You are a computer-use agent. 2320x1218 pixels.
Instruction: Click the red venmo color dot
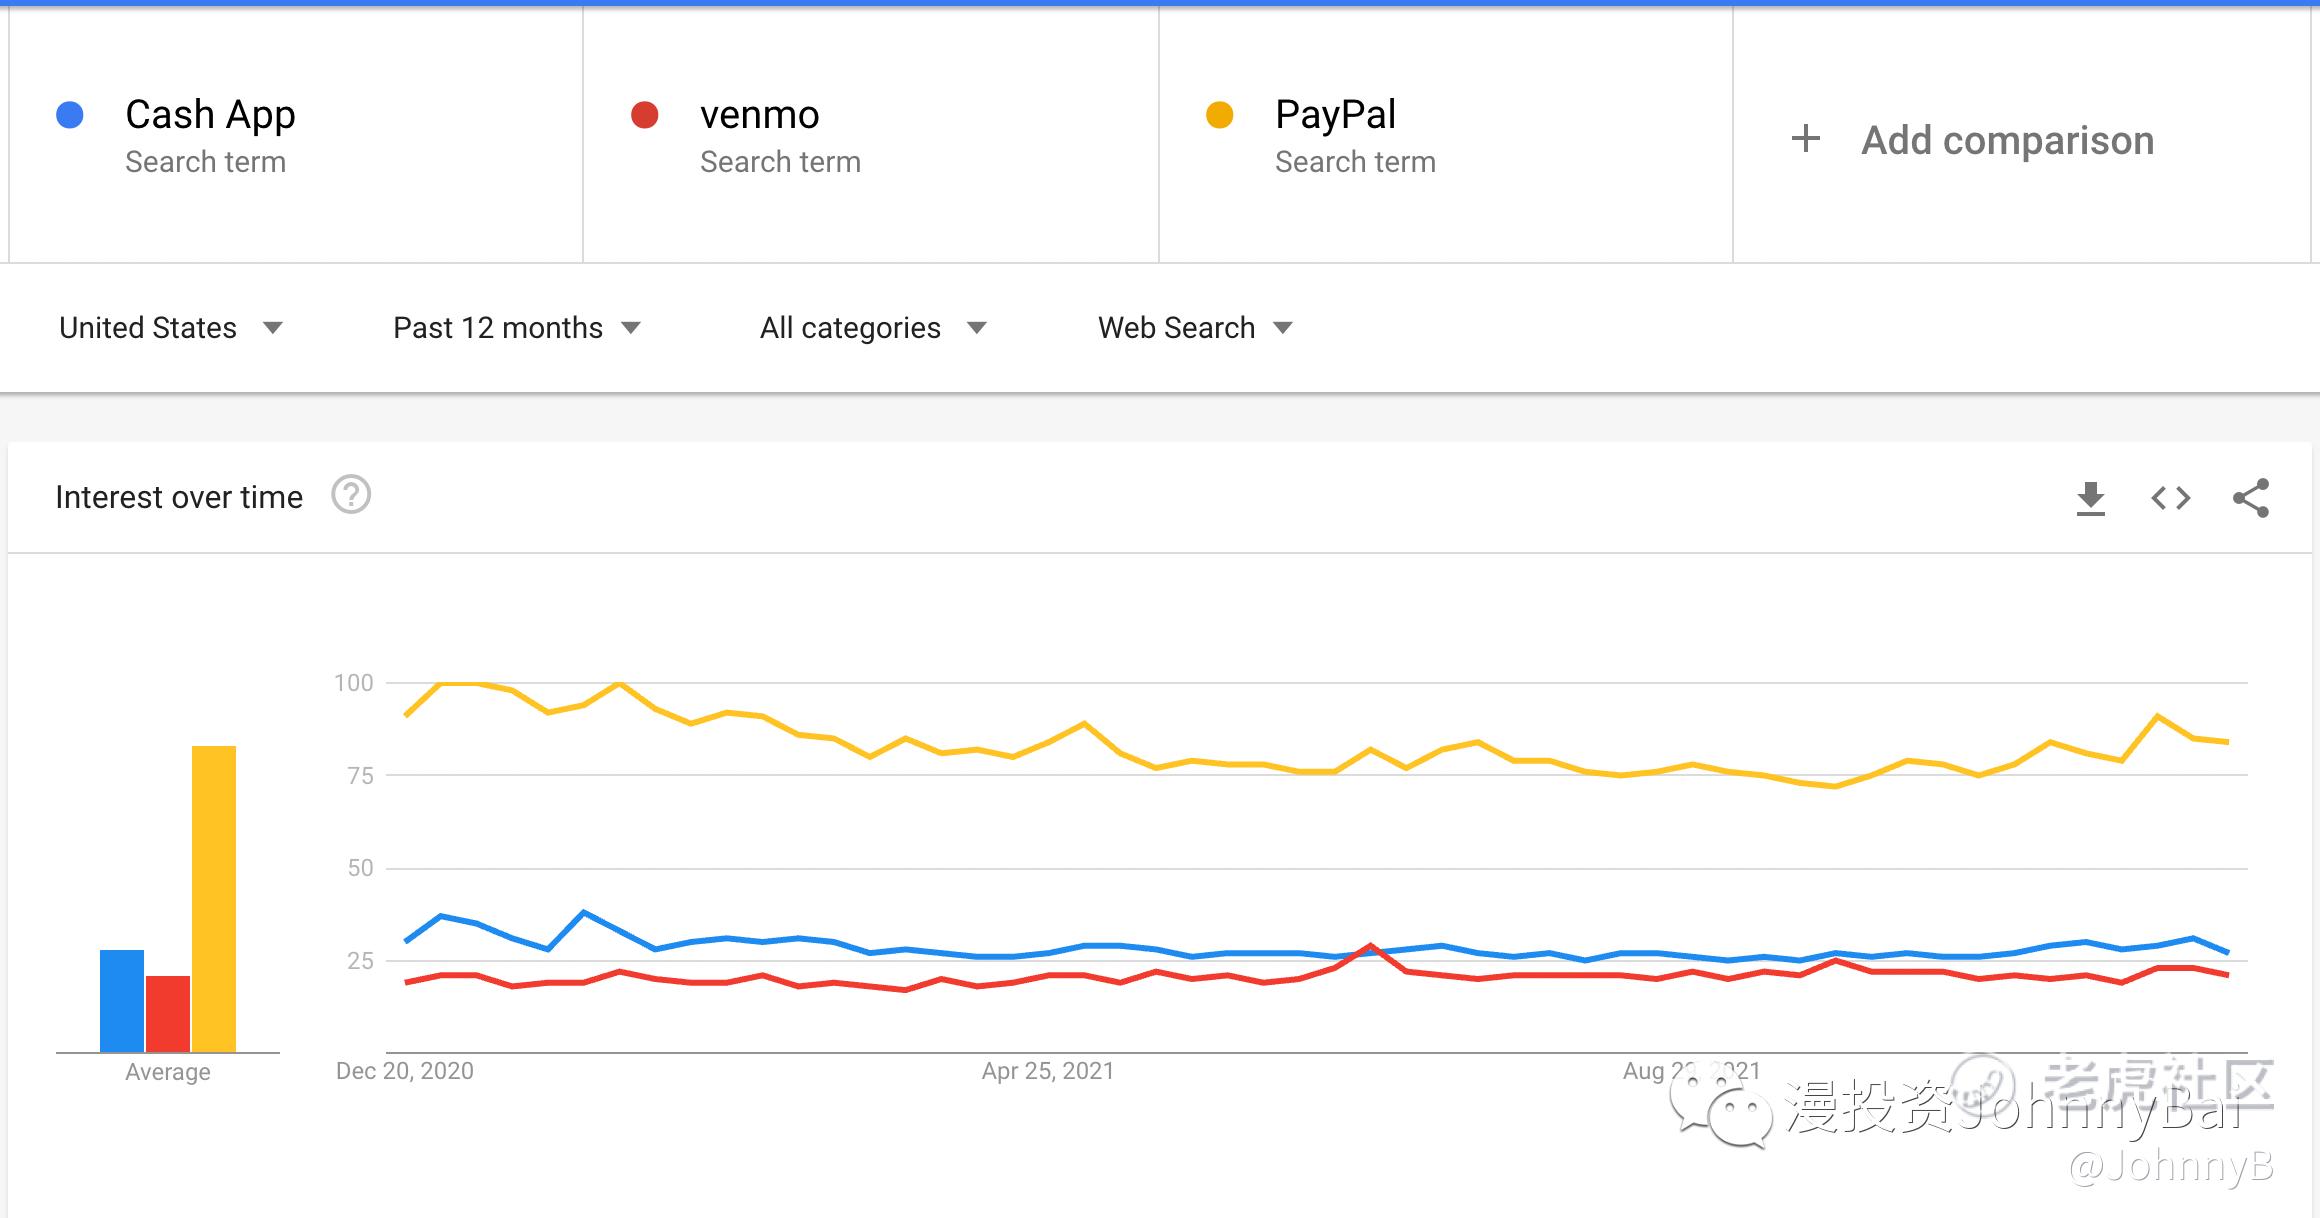point(645,115)
